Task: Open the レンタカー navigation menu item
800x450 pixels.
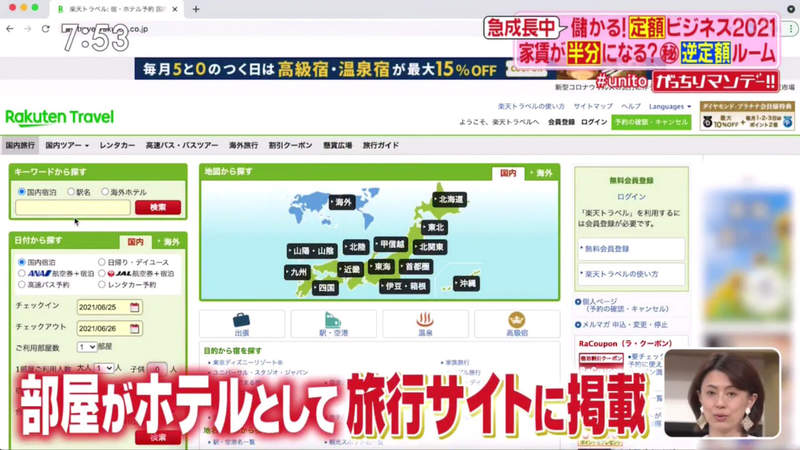Action: click(117, 145)
